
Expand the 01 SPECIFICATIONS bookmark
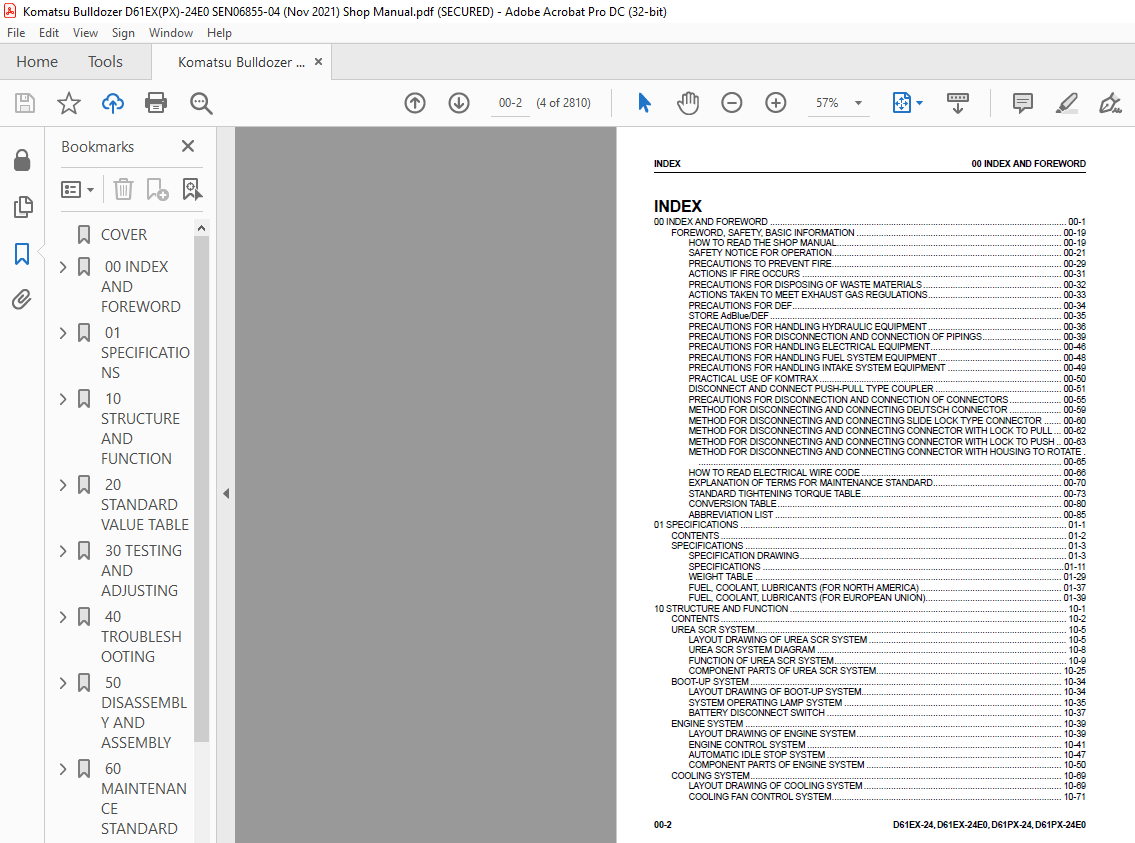pos(63,333)
